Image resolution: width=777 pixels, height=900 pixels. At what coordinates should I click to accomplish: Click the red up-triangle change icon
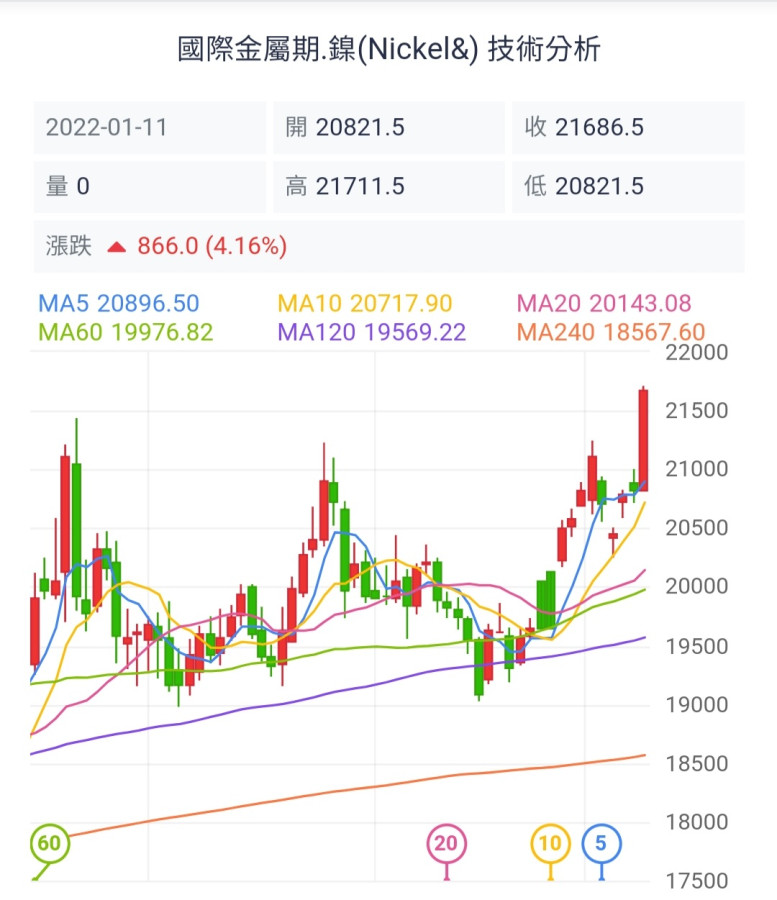click(x=117, y=246)
